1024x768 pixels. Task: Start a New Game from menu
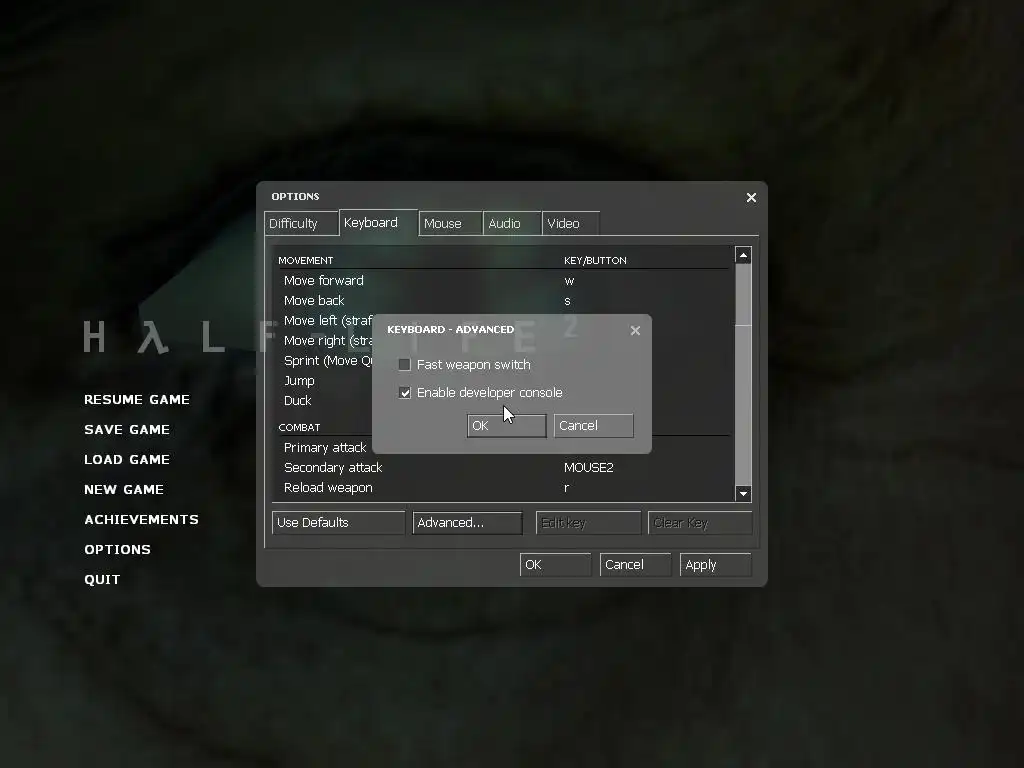pos(124,490)
